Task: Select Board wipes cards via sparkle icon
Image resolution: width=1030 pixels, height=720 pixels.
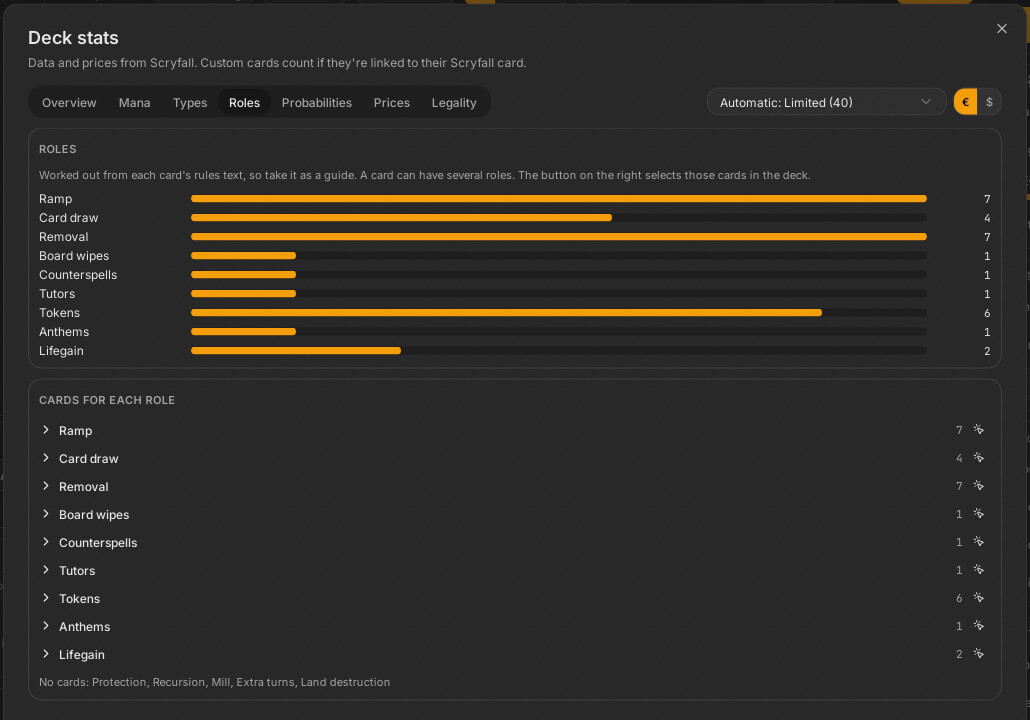Action: pos(978,514)
